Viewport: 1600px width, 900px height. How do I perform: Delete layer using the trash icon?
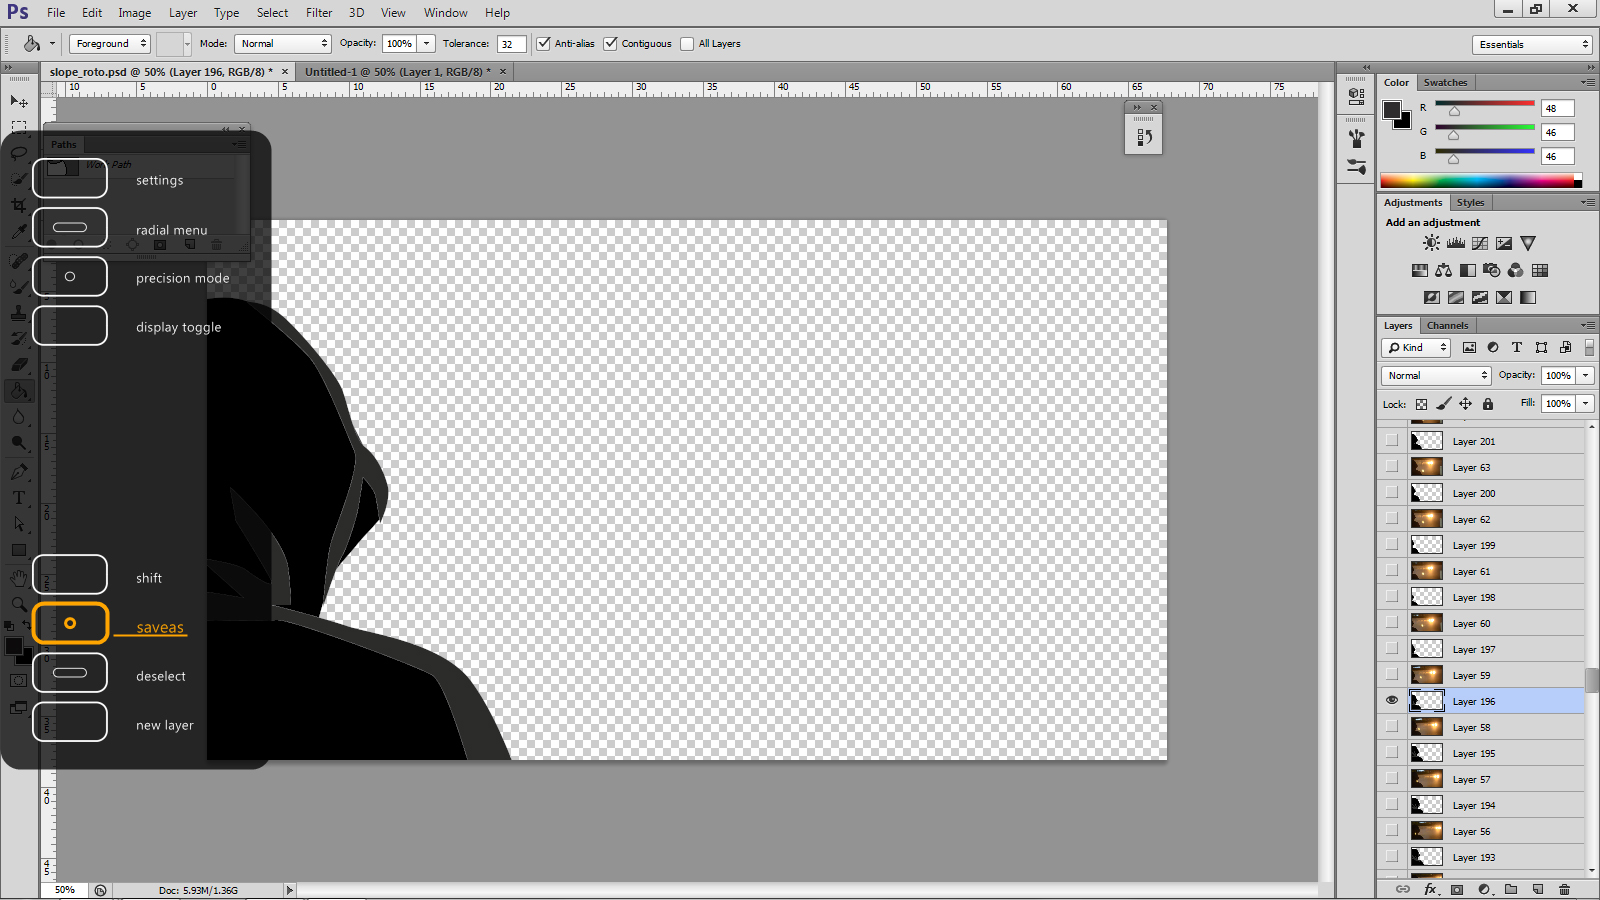tap(1564, 889)
